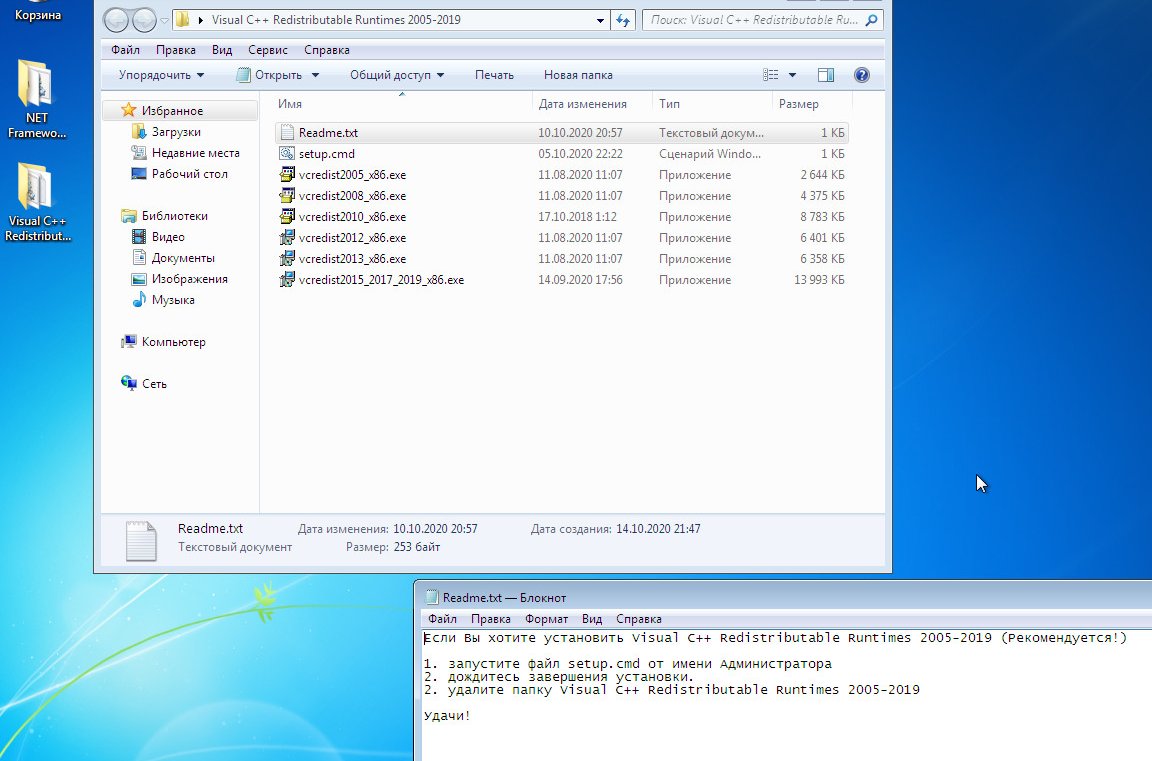
Task: Click the setup.cmd file icon
Action: [287, 154]
